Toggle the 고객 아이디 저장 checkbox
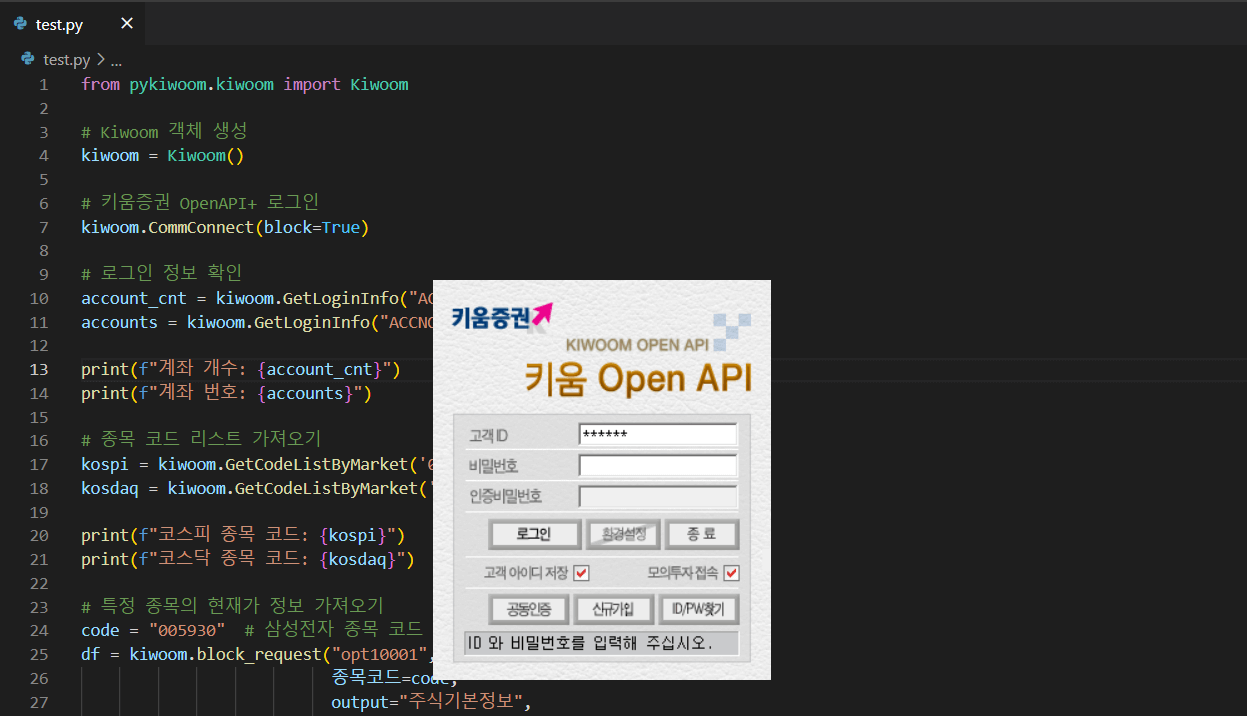This screenshot has width=1247, height=716. click(x=582, y=573)
